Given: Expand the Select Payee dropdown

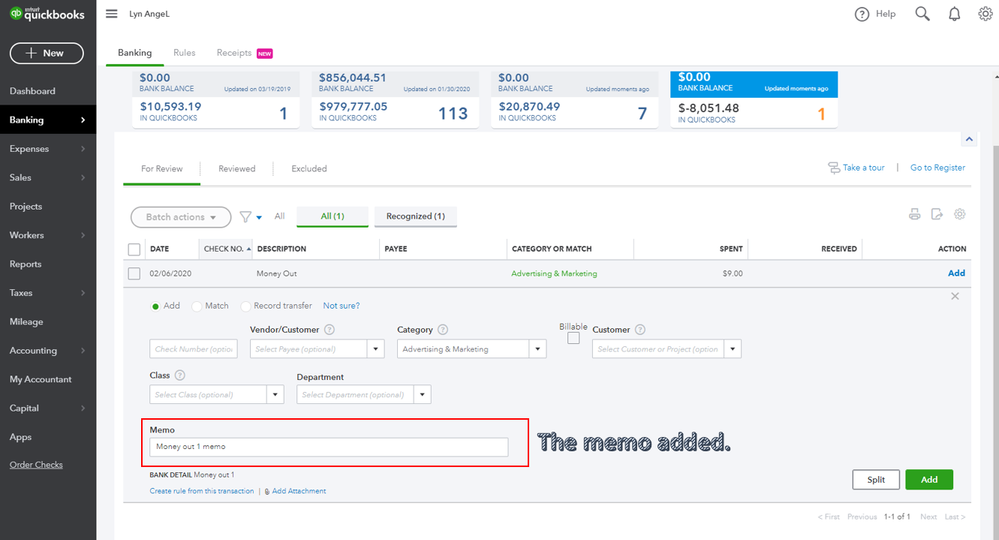Looking at the screenshot, I should coord(376,349).
